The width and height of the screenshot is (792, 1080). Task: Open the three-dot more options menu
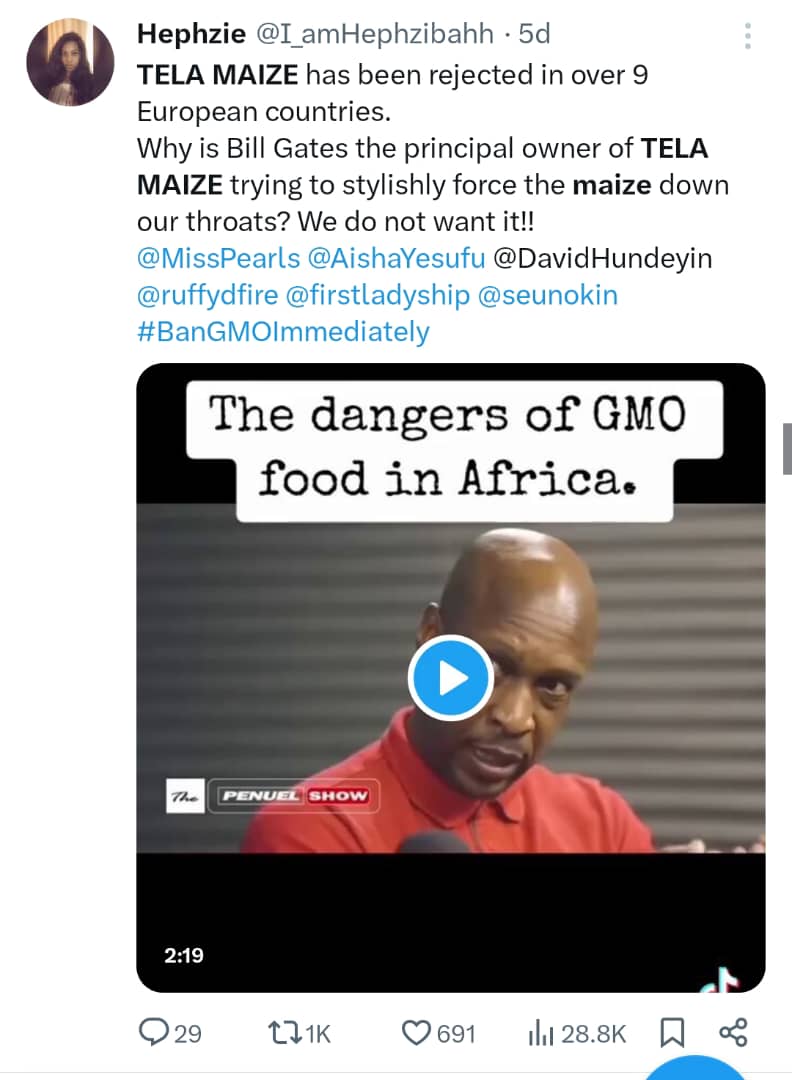(x=747, y=38)
